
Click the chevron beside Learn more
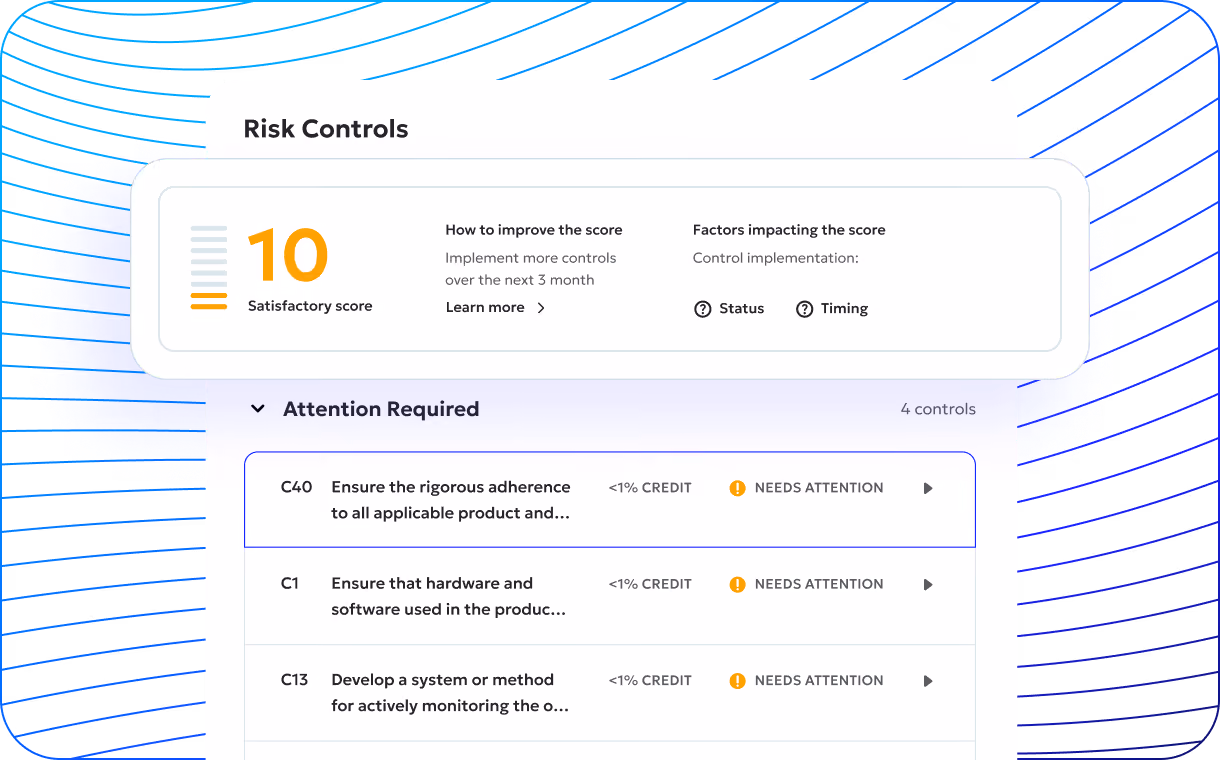[541, 308]
